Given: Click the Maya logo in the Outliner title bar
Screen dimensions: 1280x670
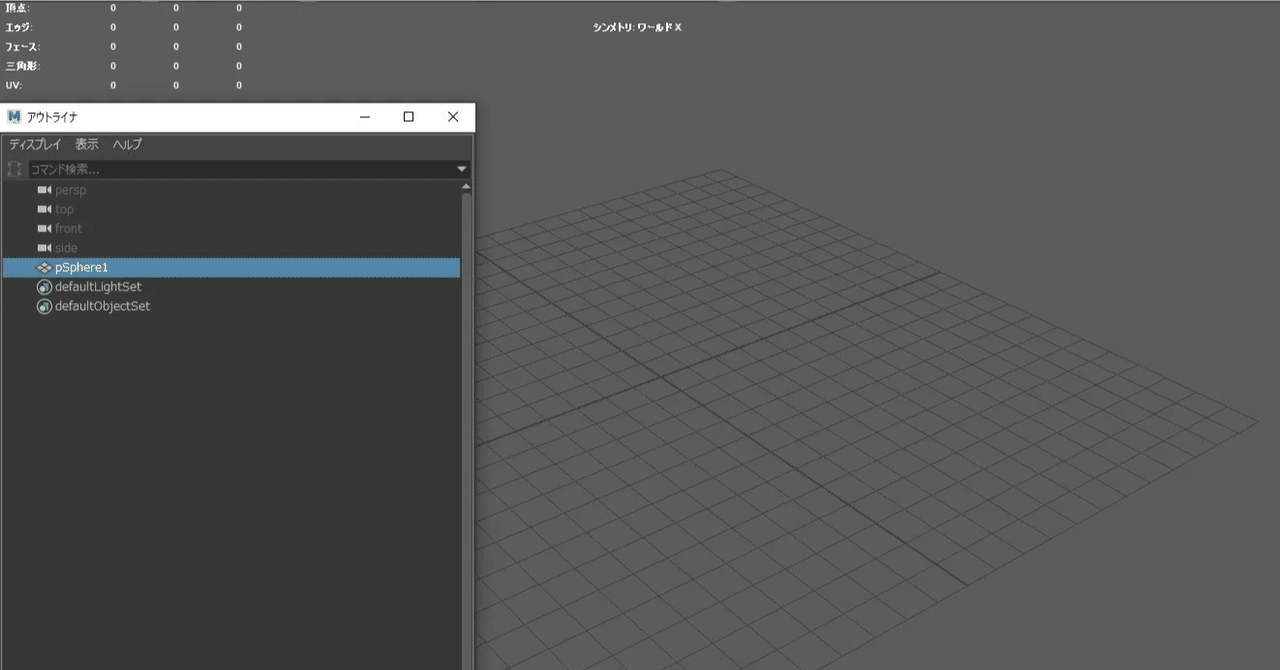Looking at the screenshot, I should tap(13, 116).
